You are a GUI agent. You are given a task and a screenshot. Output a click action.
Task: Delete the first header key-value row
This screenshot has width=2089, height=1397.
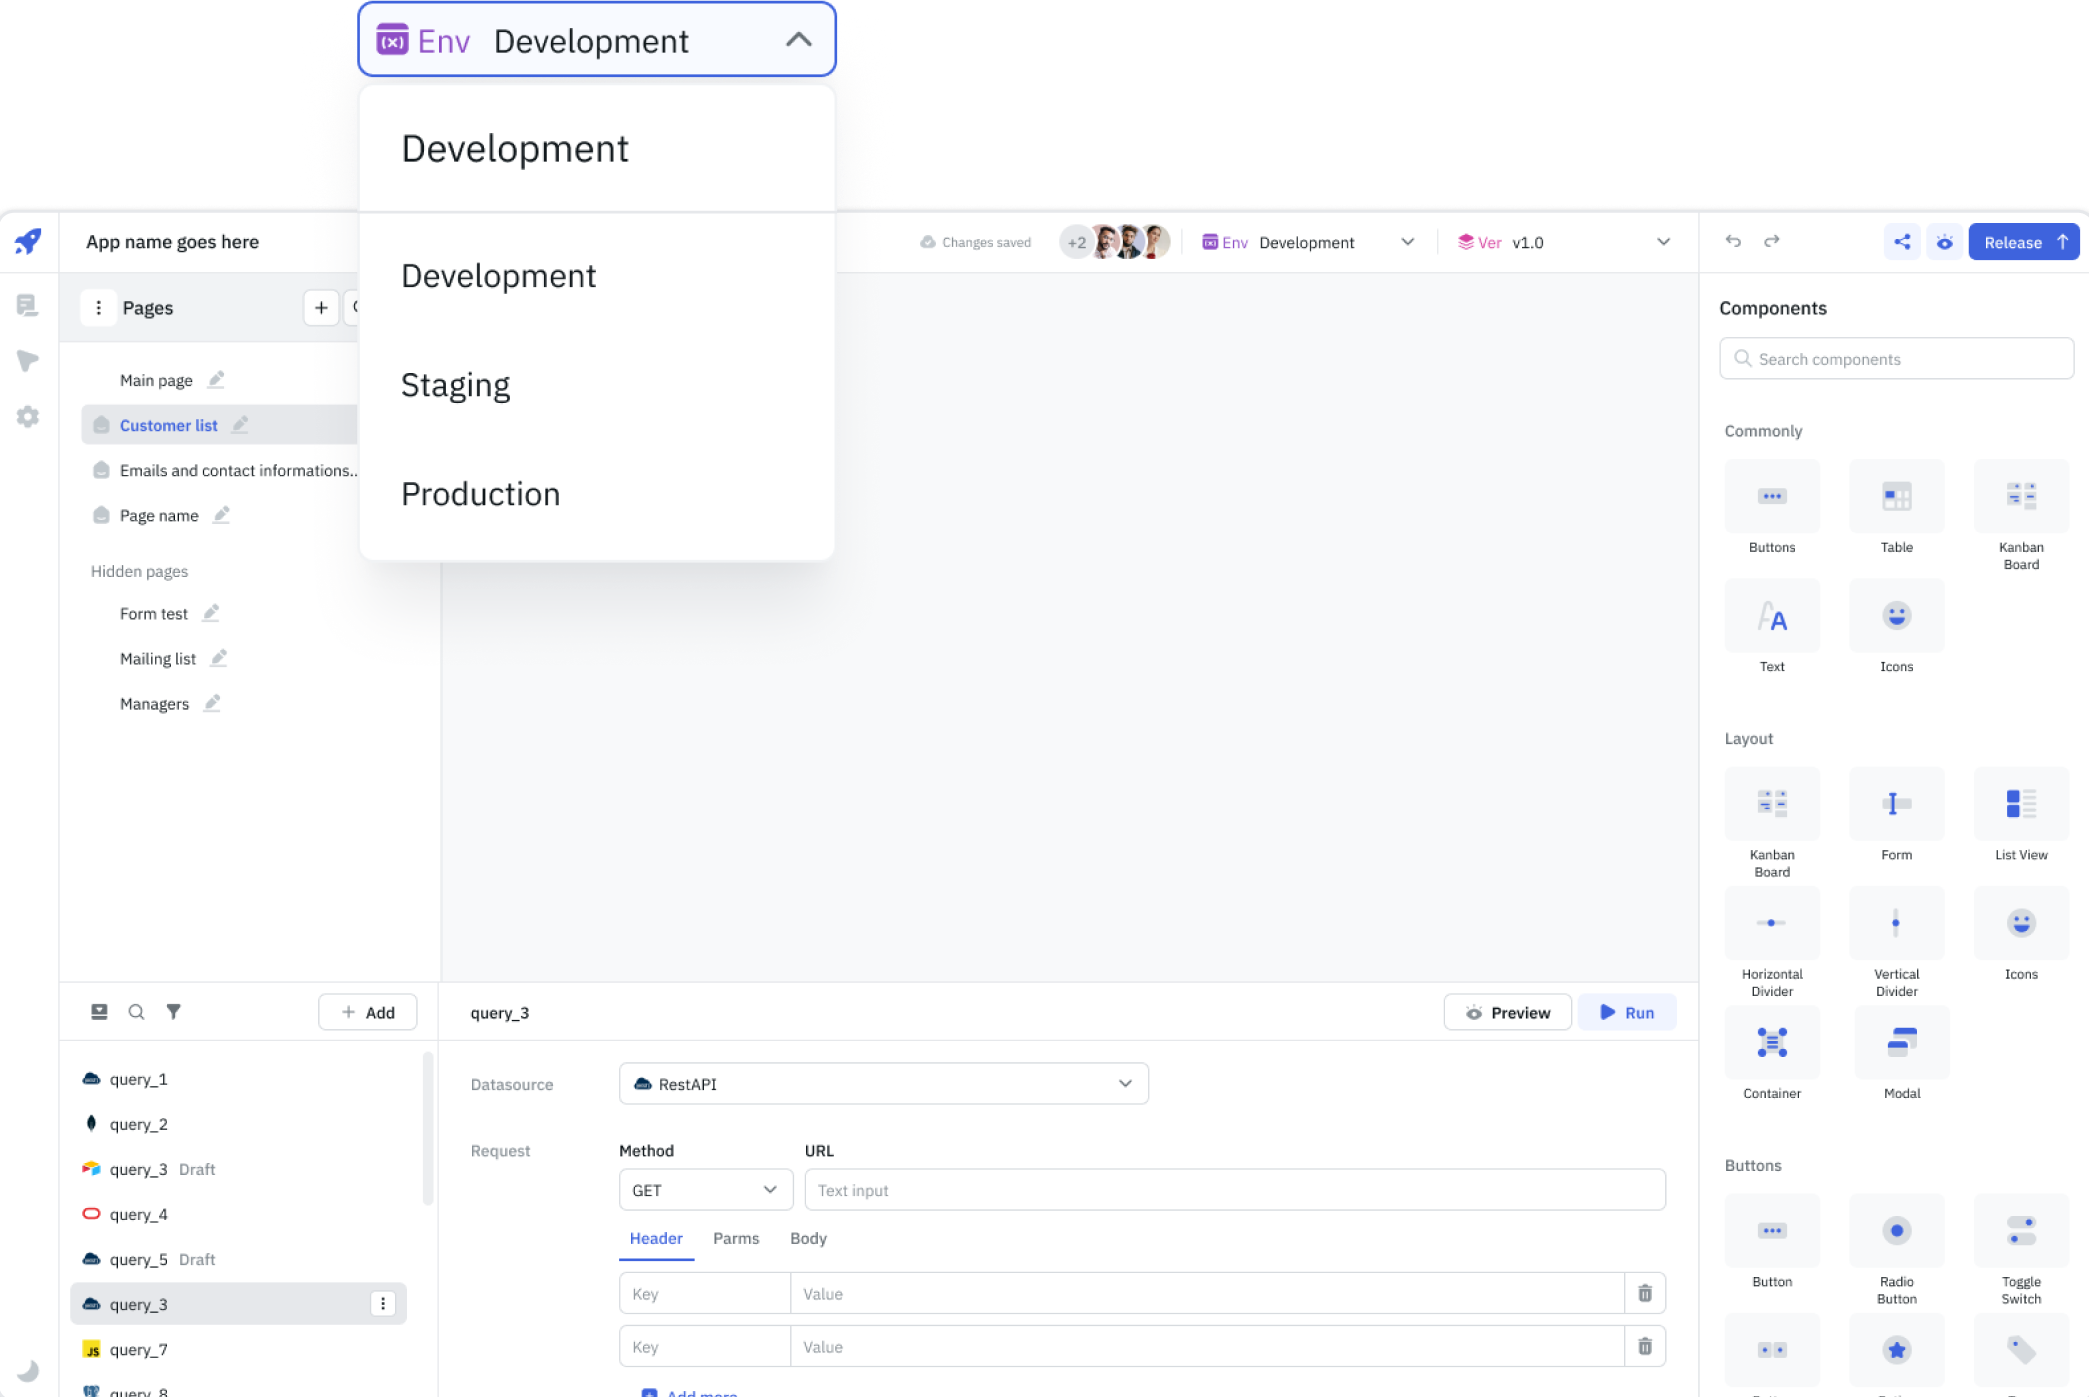(x=1644, y=1293)
